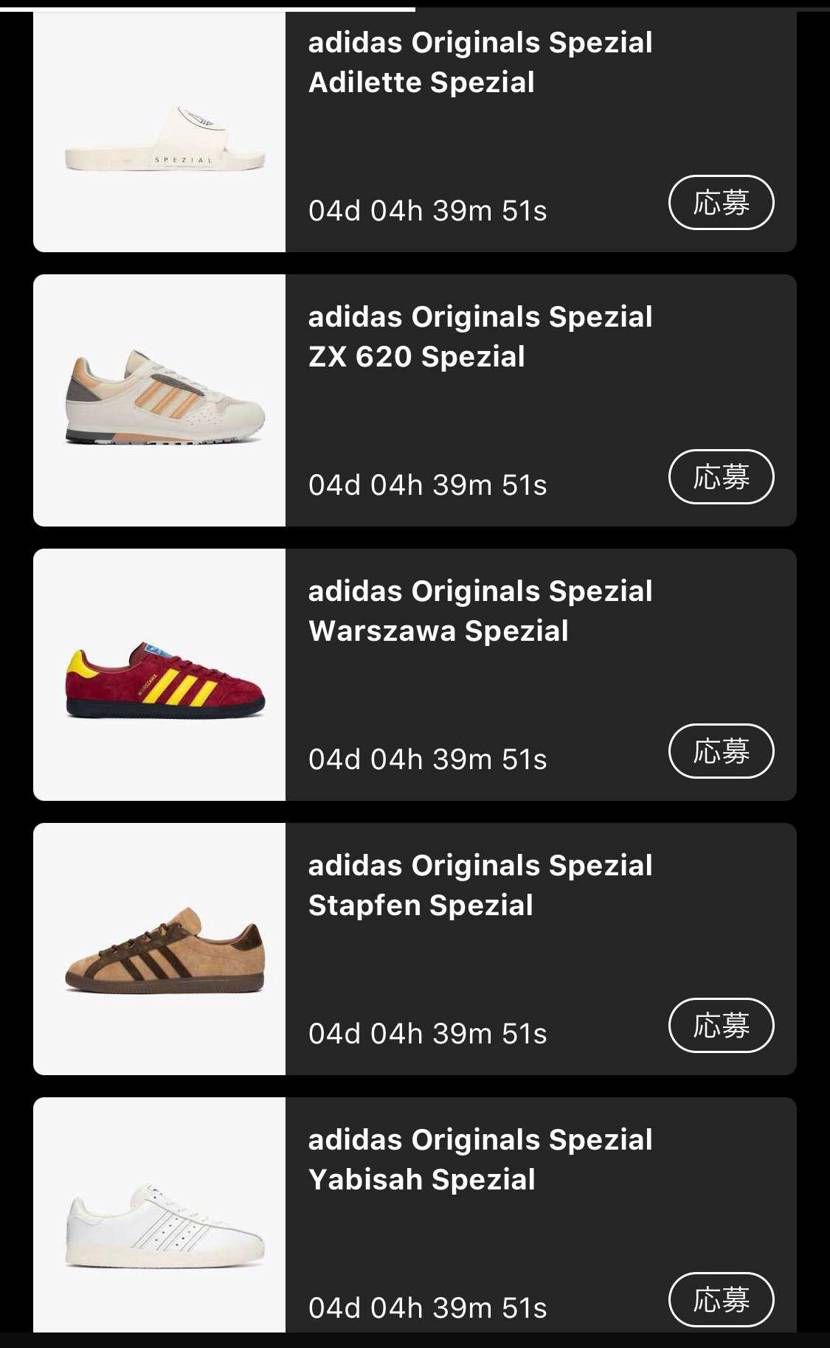The image size is (830, 1348).
Task: Enter the Stapfen Spezial draw with 応募
Action: (721, 1025)
